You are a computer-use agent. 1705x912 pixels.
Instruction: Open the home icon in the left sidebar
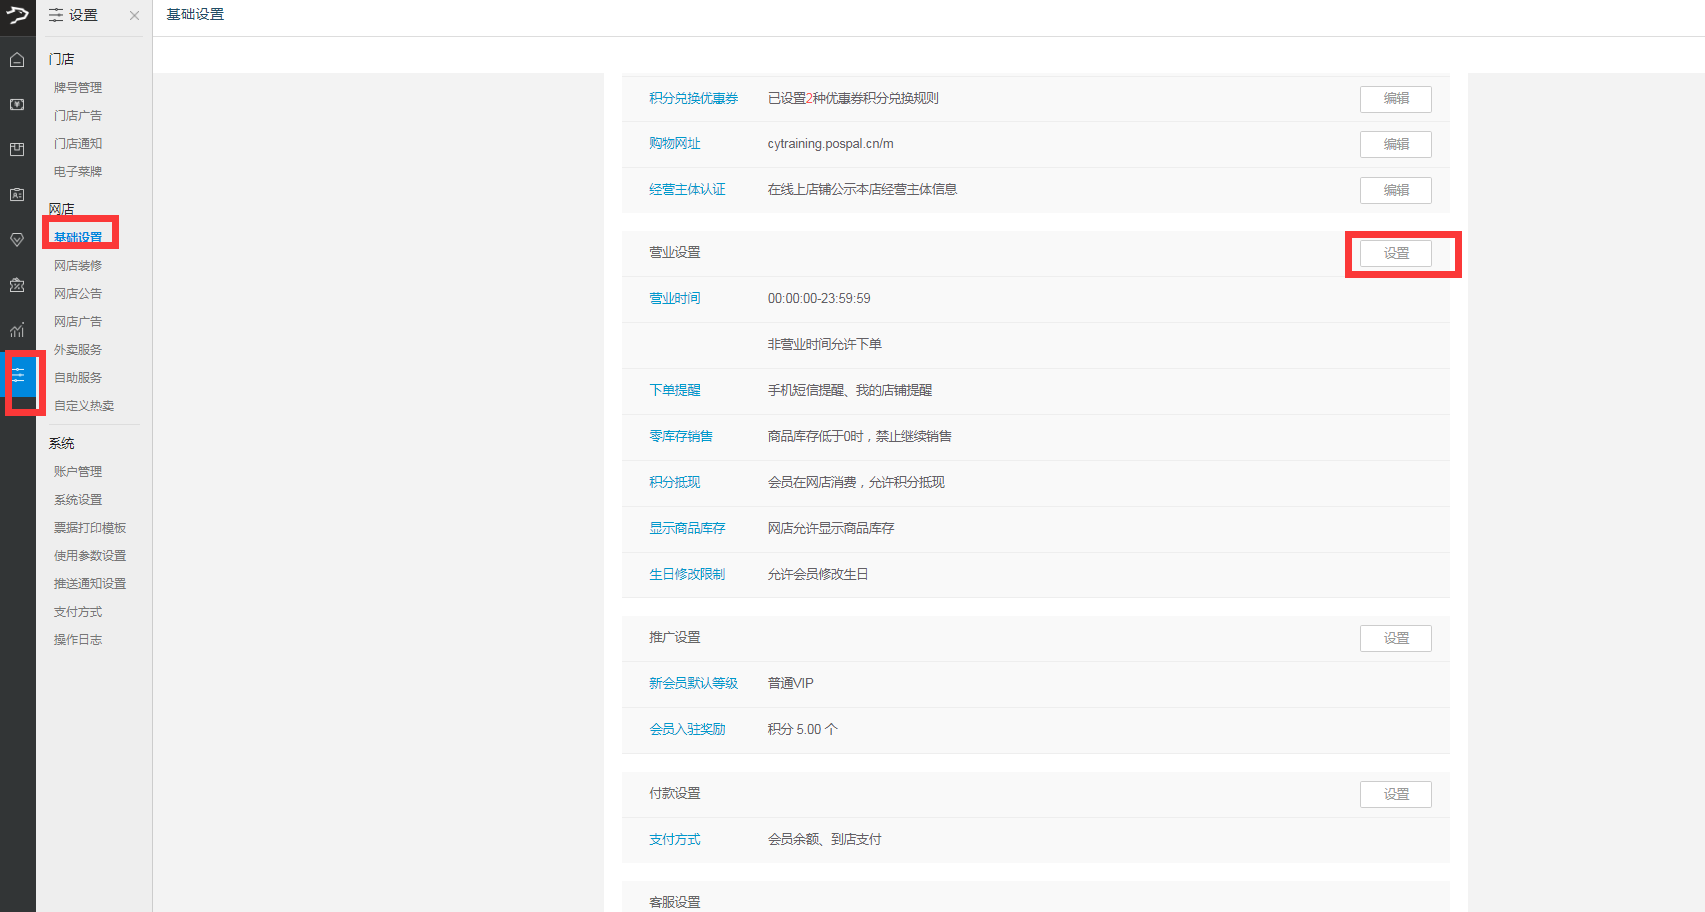point(17,60)
